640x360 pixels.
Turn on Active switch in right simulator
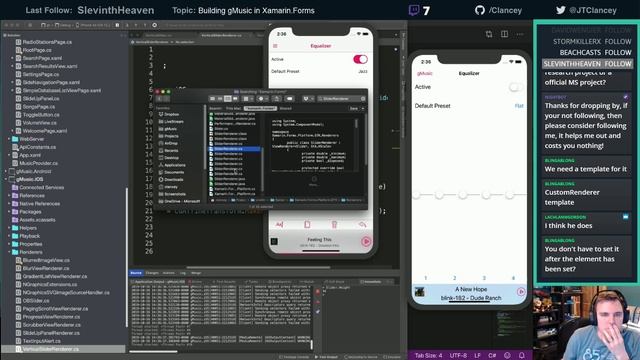(x=516, y=87)
